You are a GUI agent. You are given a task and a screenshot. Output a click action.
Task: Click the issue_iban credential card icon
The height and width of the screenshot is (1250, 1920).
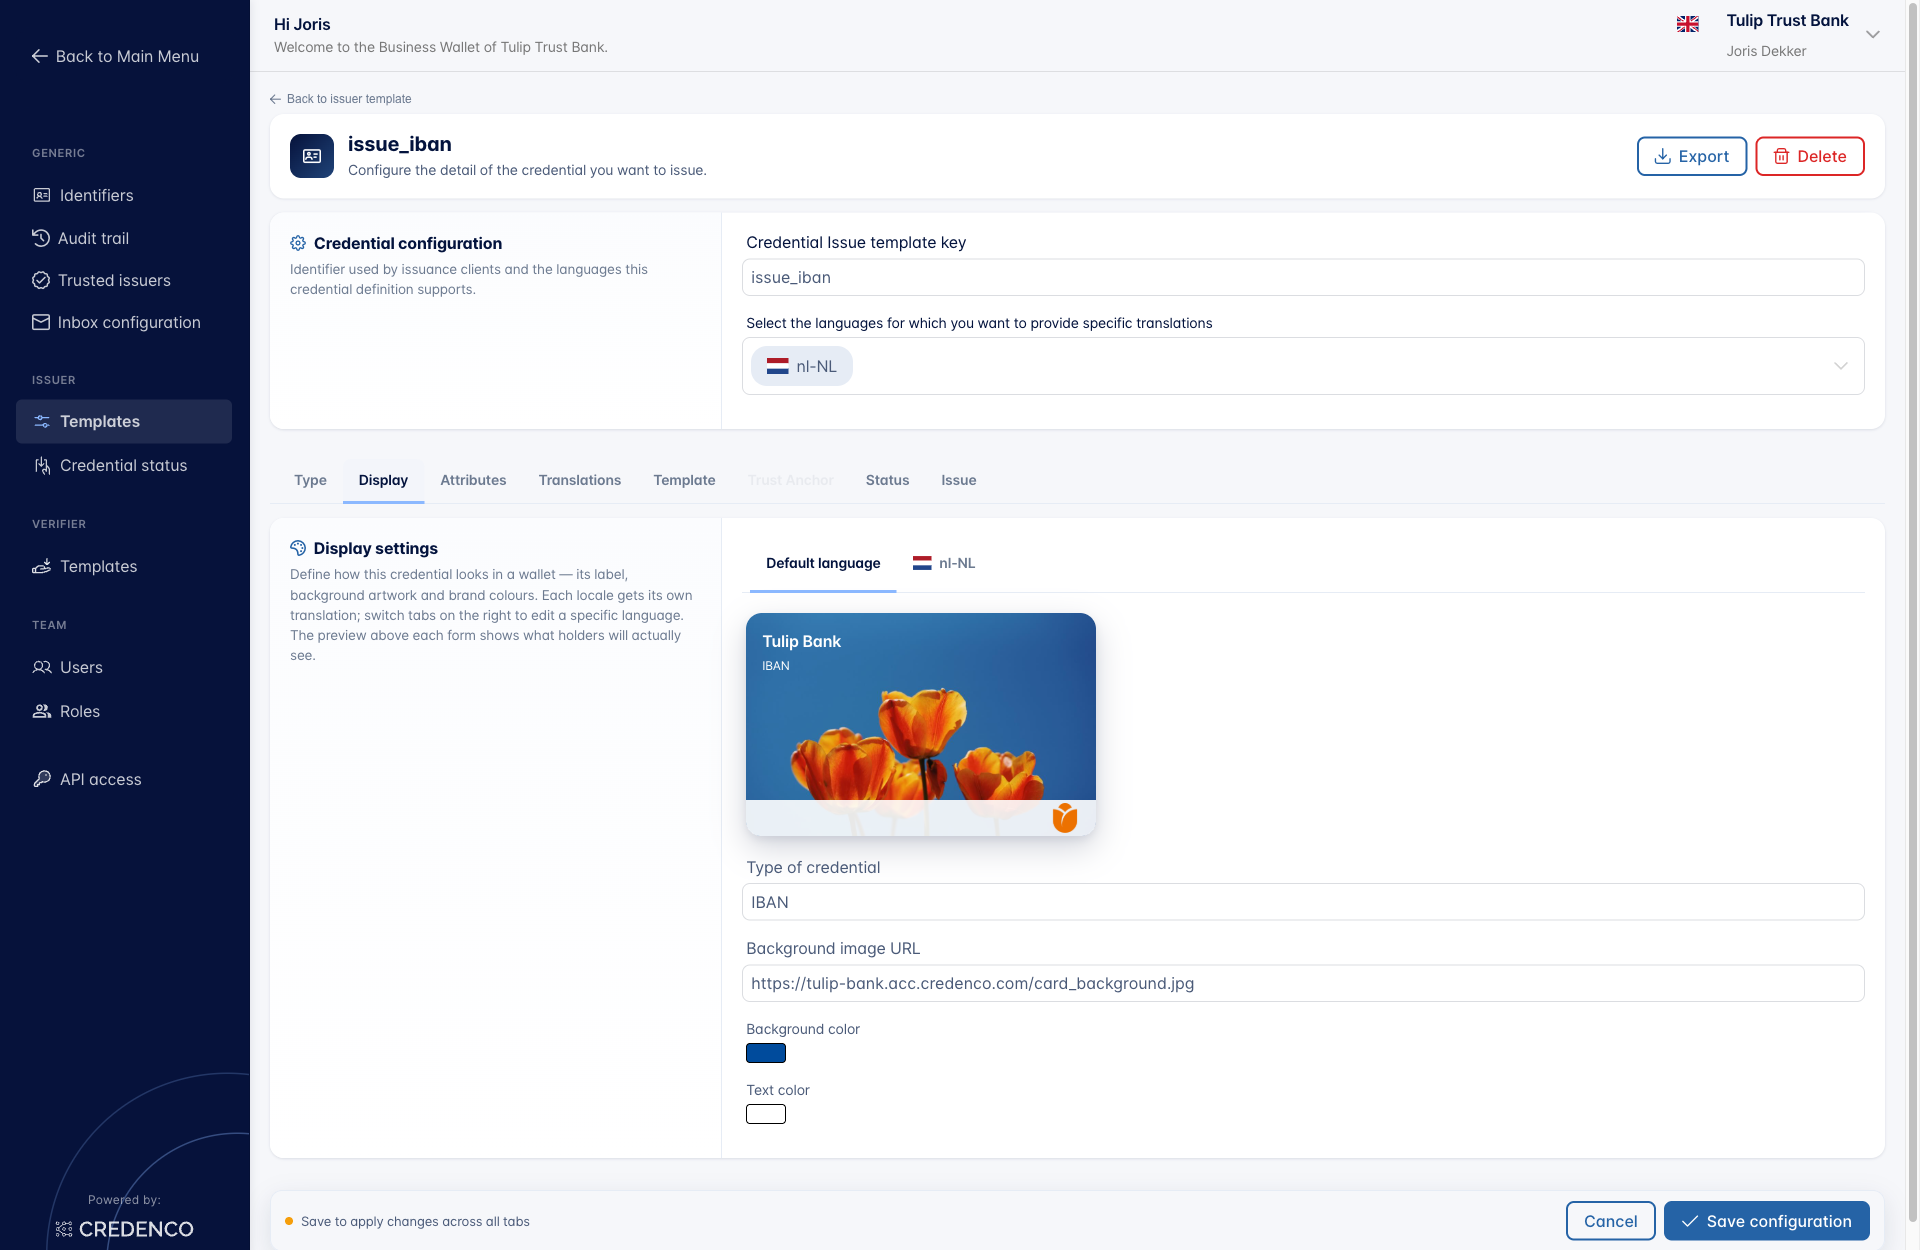point(312,156)
